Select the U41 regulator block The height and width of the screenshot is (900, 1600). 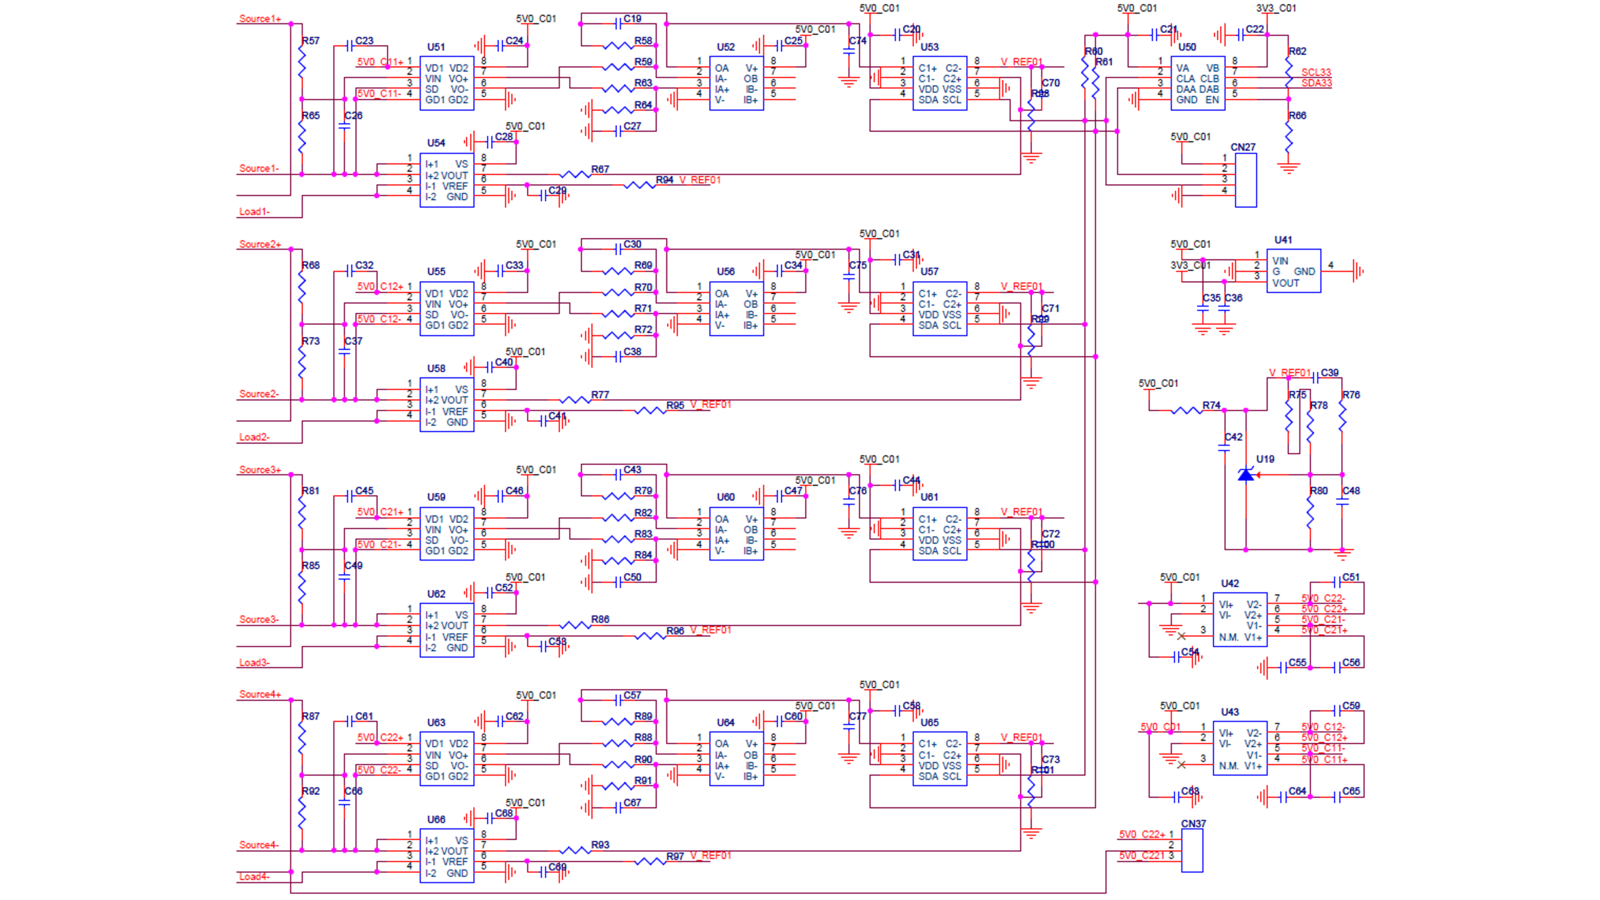click(x=1293, y=271)
